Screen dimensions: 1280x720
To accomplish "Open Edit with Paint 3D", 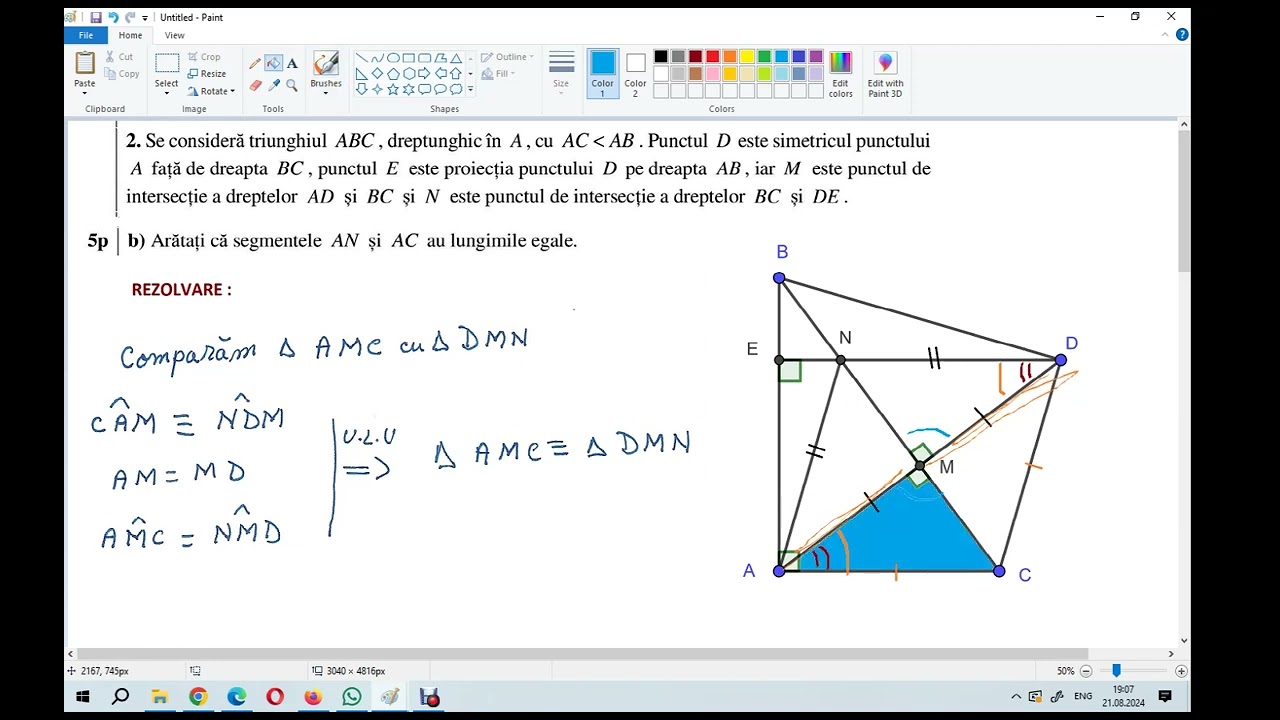I will pos(885,75).
